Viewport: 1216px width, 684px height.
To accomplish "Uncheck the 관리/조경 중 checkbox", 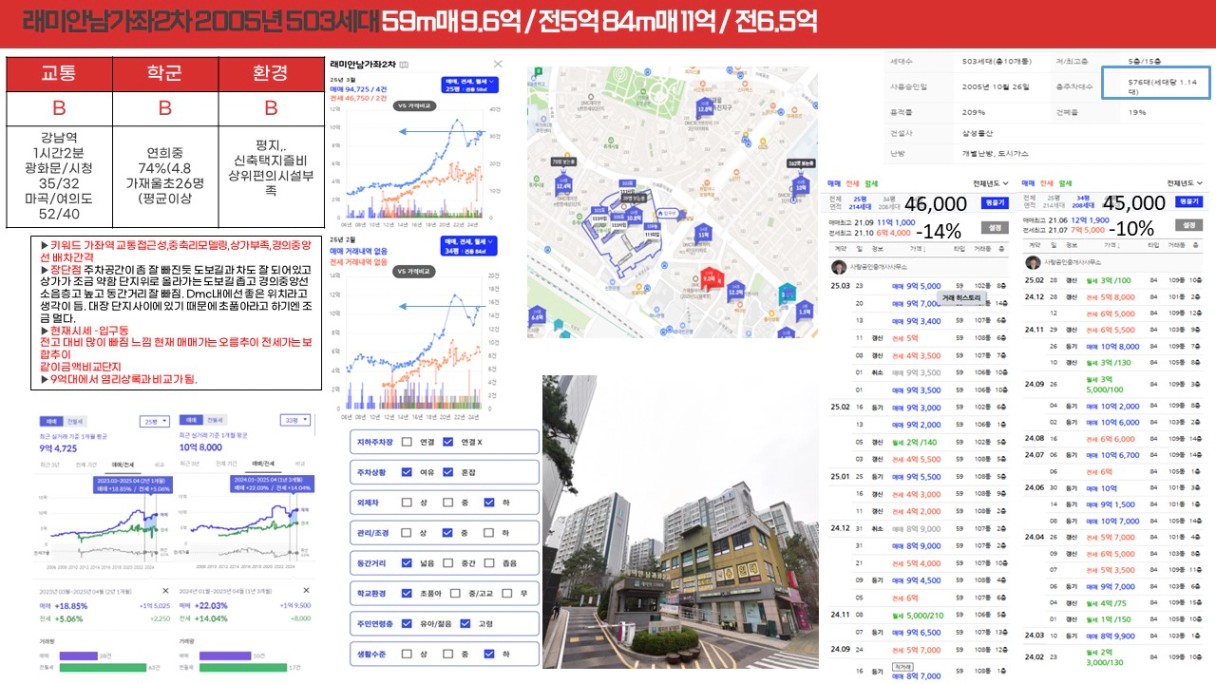I will click(447, 533).
